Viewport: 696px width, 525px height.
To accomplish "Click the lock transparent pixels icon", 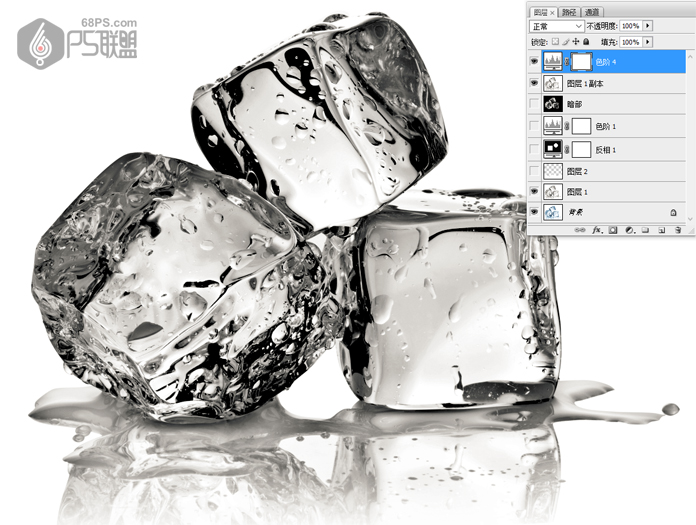I will [x=555, y=43].
